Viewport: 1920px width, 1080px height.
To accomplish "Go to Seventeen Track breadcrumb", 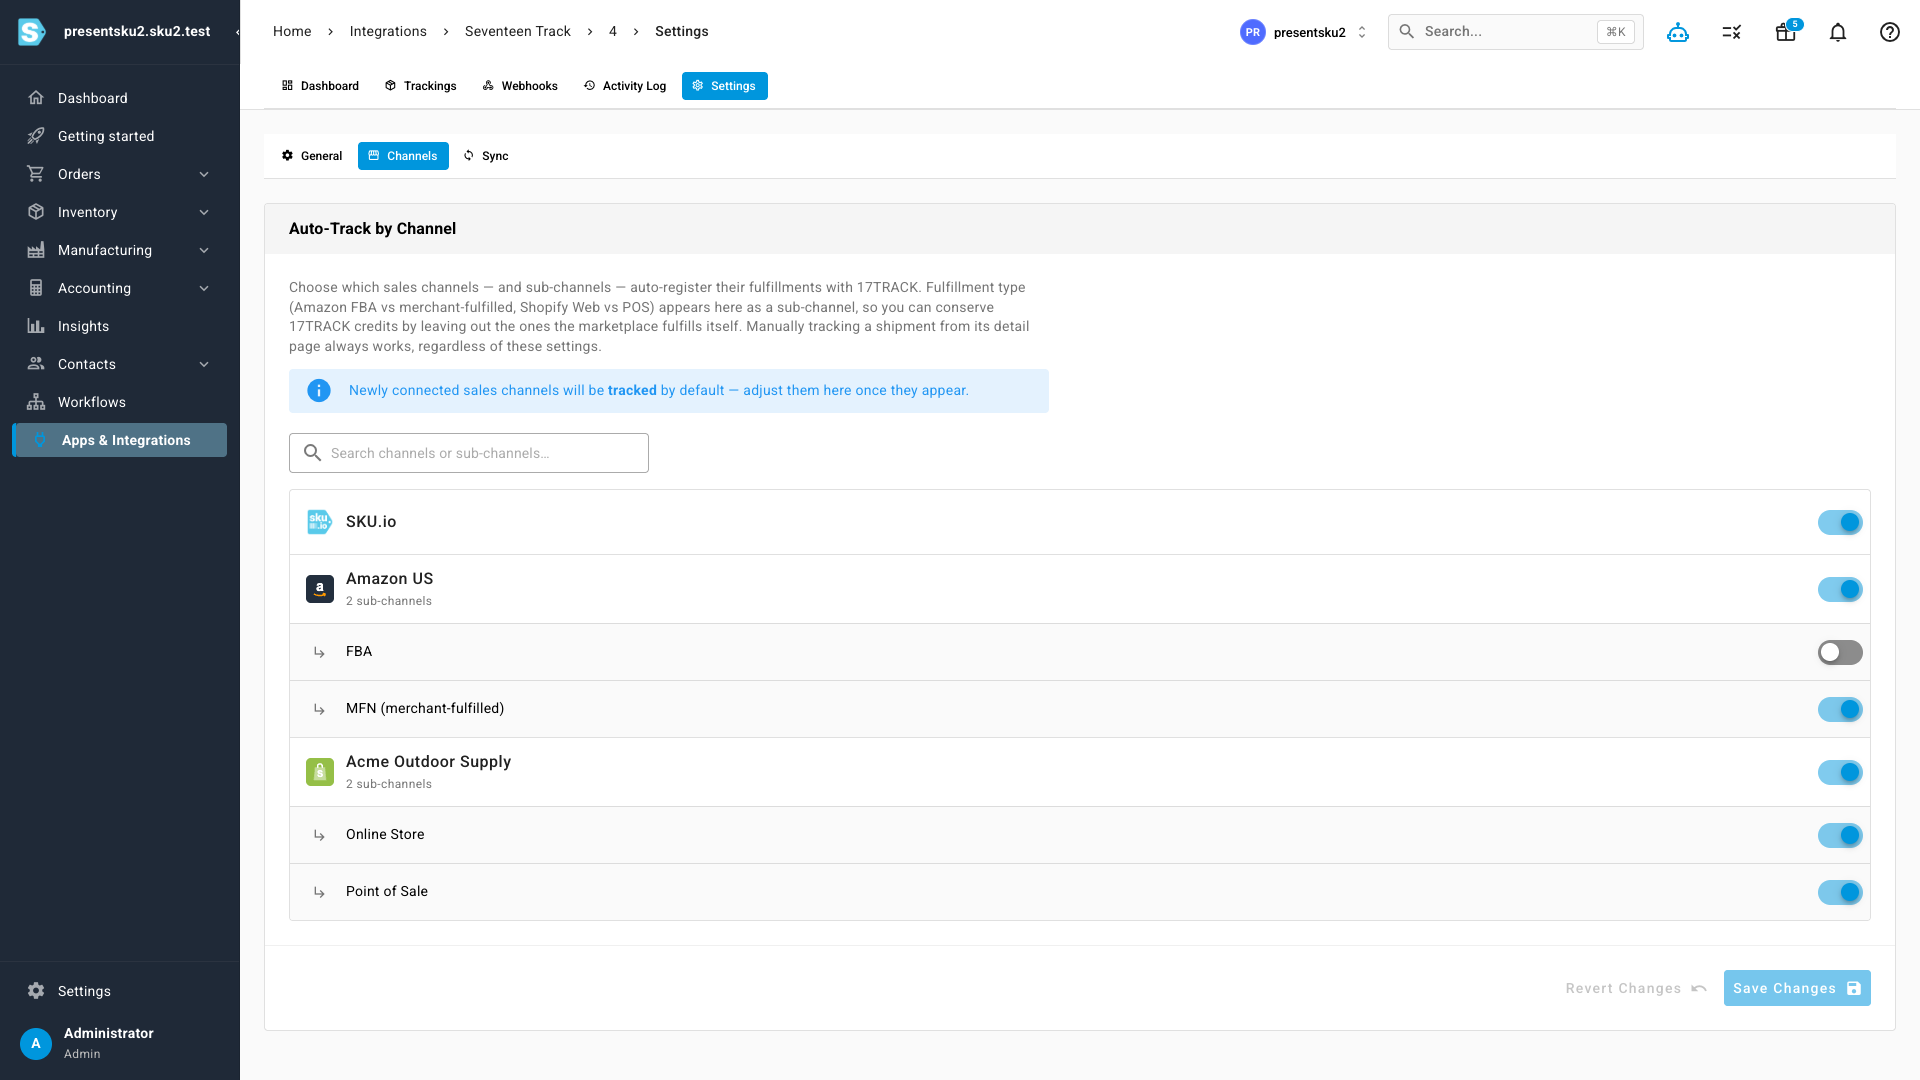I will click(x=518, y=32).
